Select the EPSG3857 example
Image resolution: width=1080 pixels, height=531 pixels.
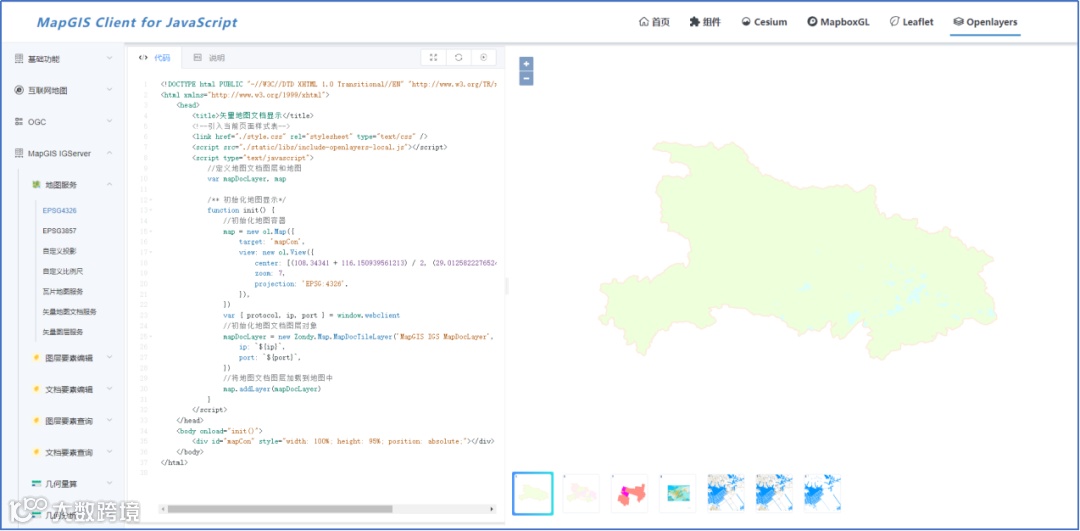coord(59,231)
